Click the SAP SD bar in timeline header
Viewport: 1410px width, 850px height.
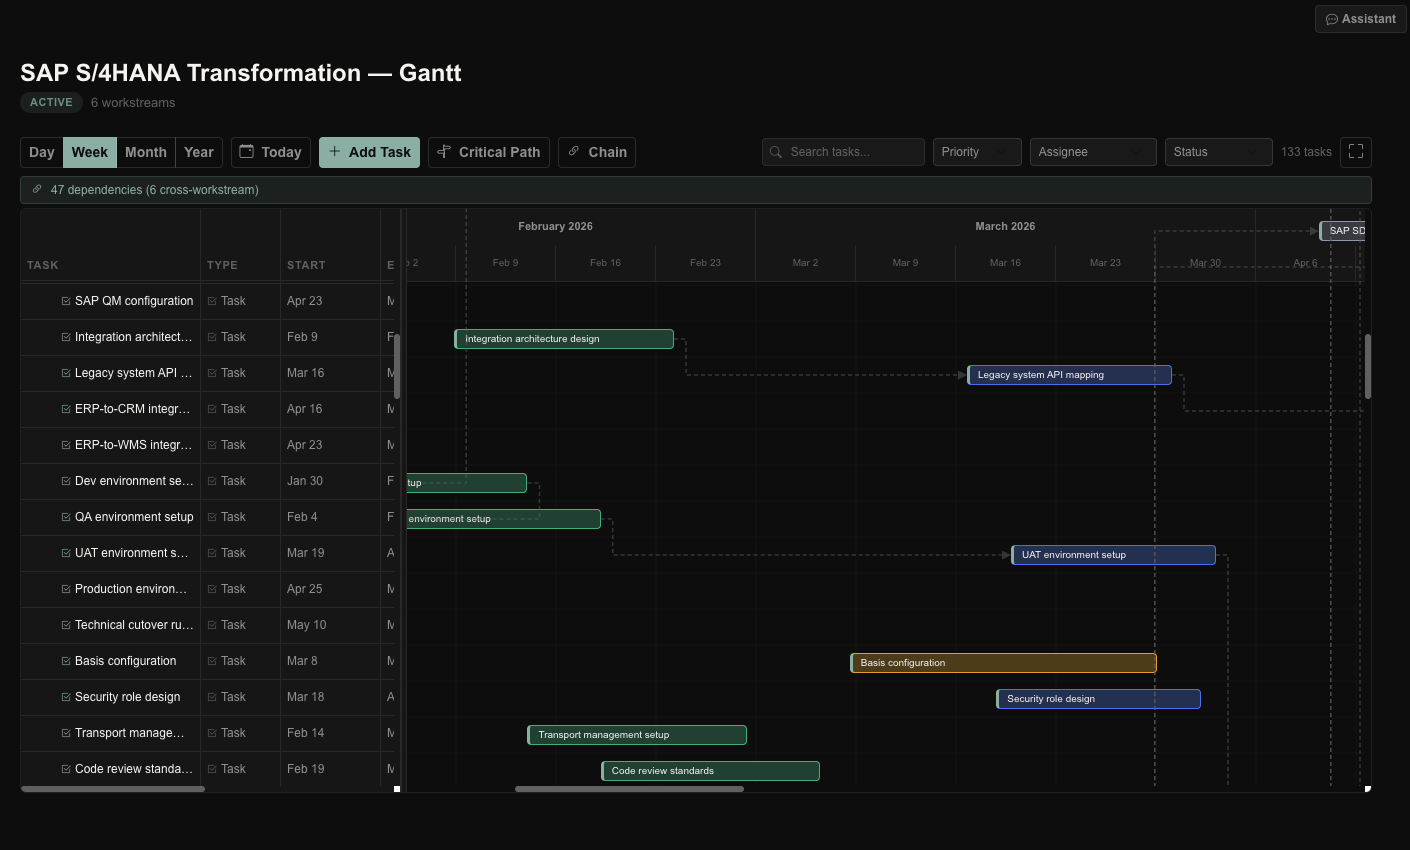(1342, 231)
